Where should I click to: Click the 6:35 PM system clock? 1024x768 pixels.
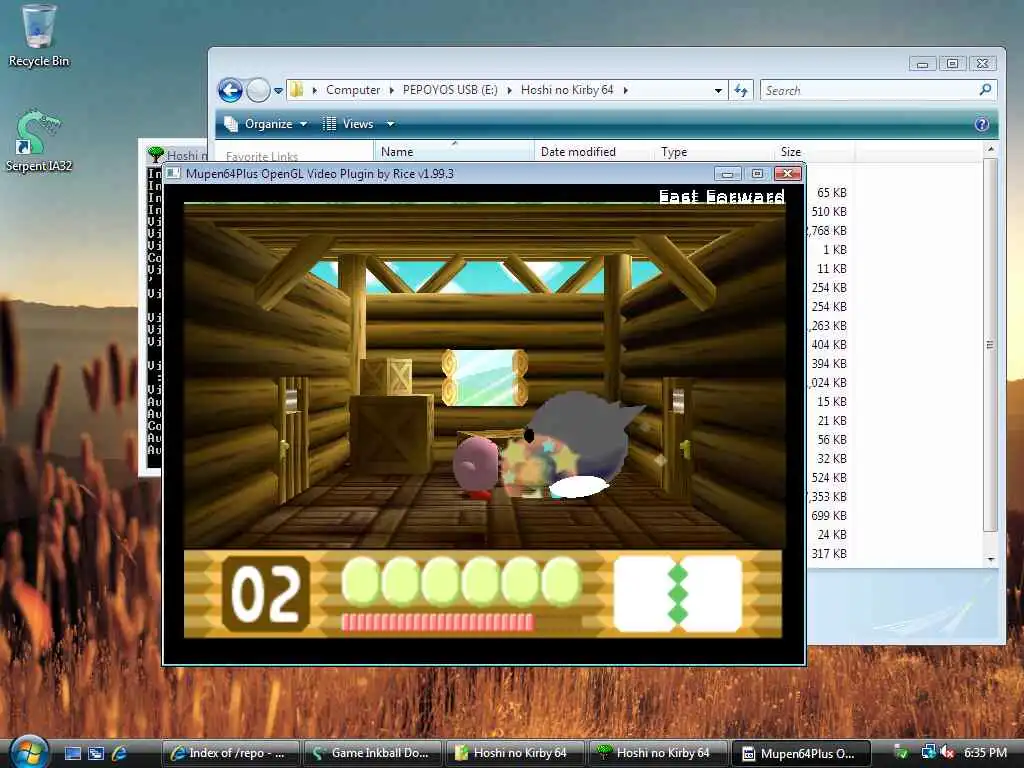986,753
